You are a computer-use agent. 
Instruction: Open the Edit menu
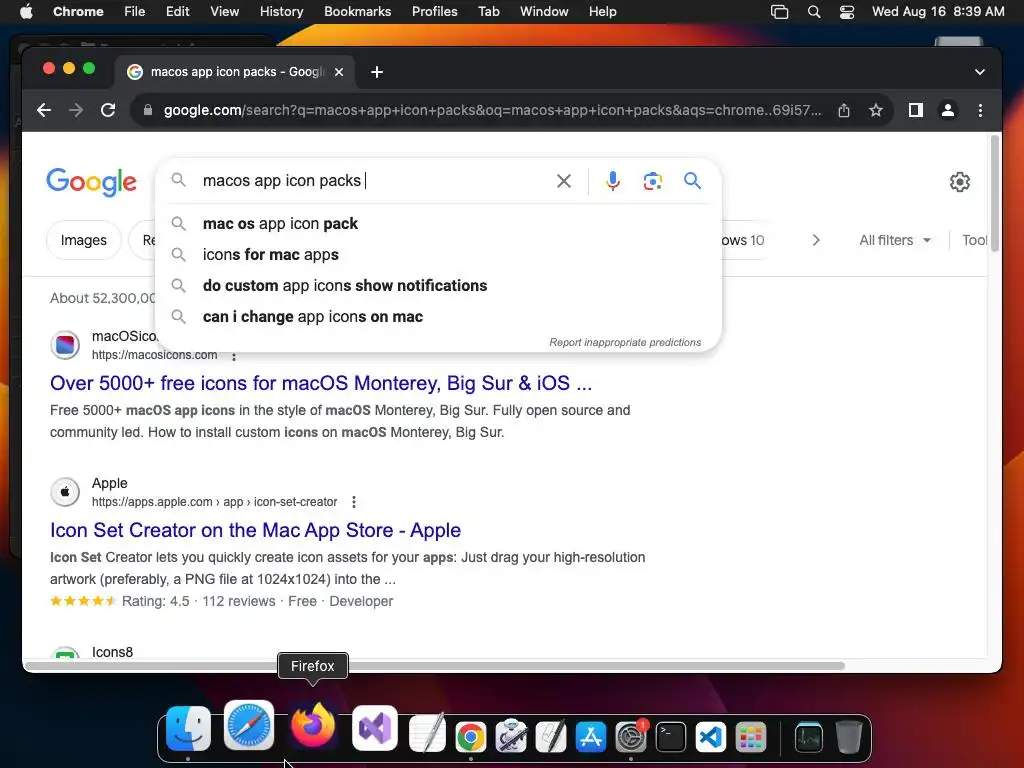pyautogui.click(x=177, y=12)
